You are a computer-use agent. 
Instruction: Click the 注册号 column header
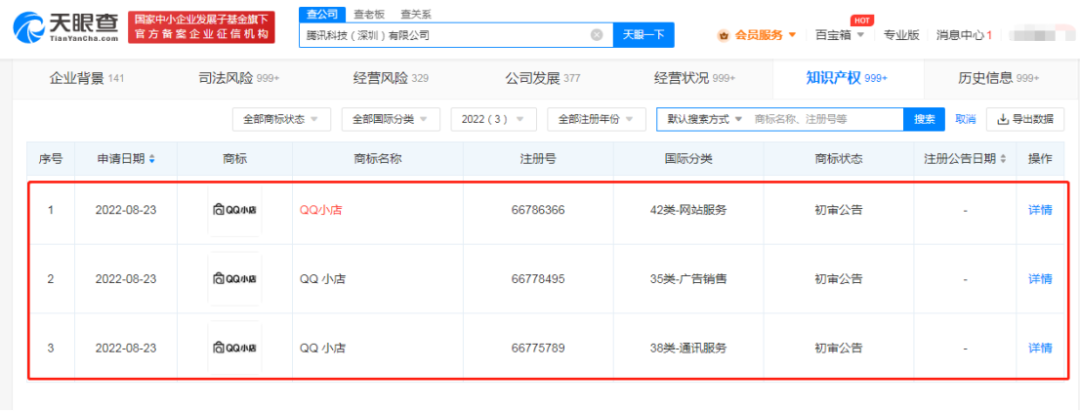[x=538, y=159]
